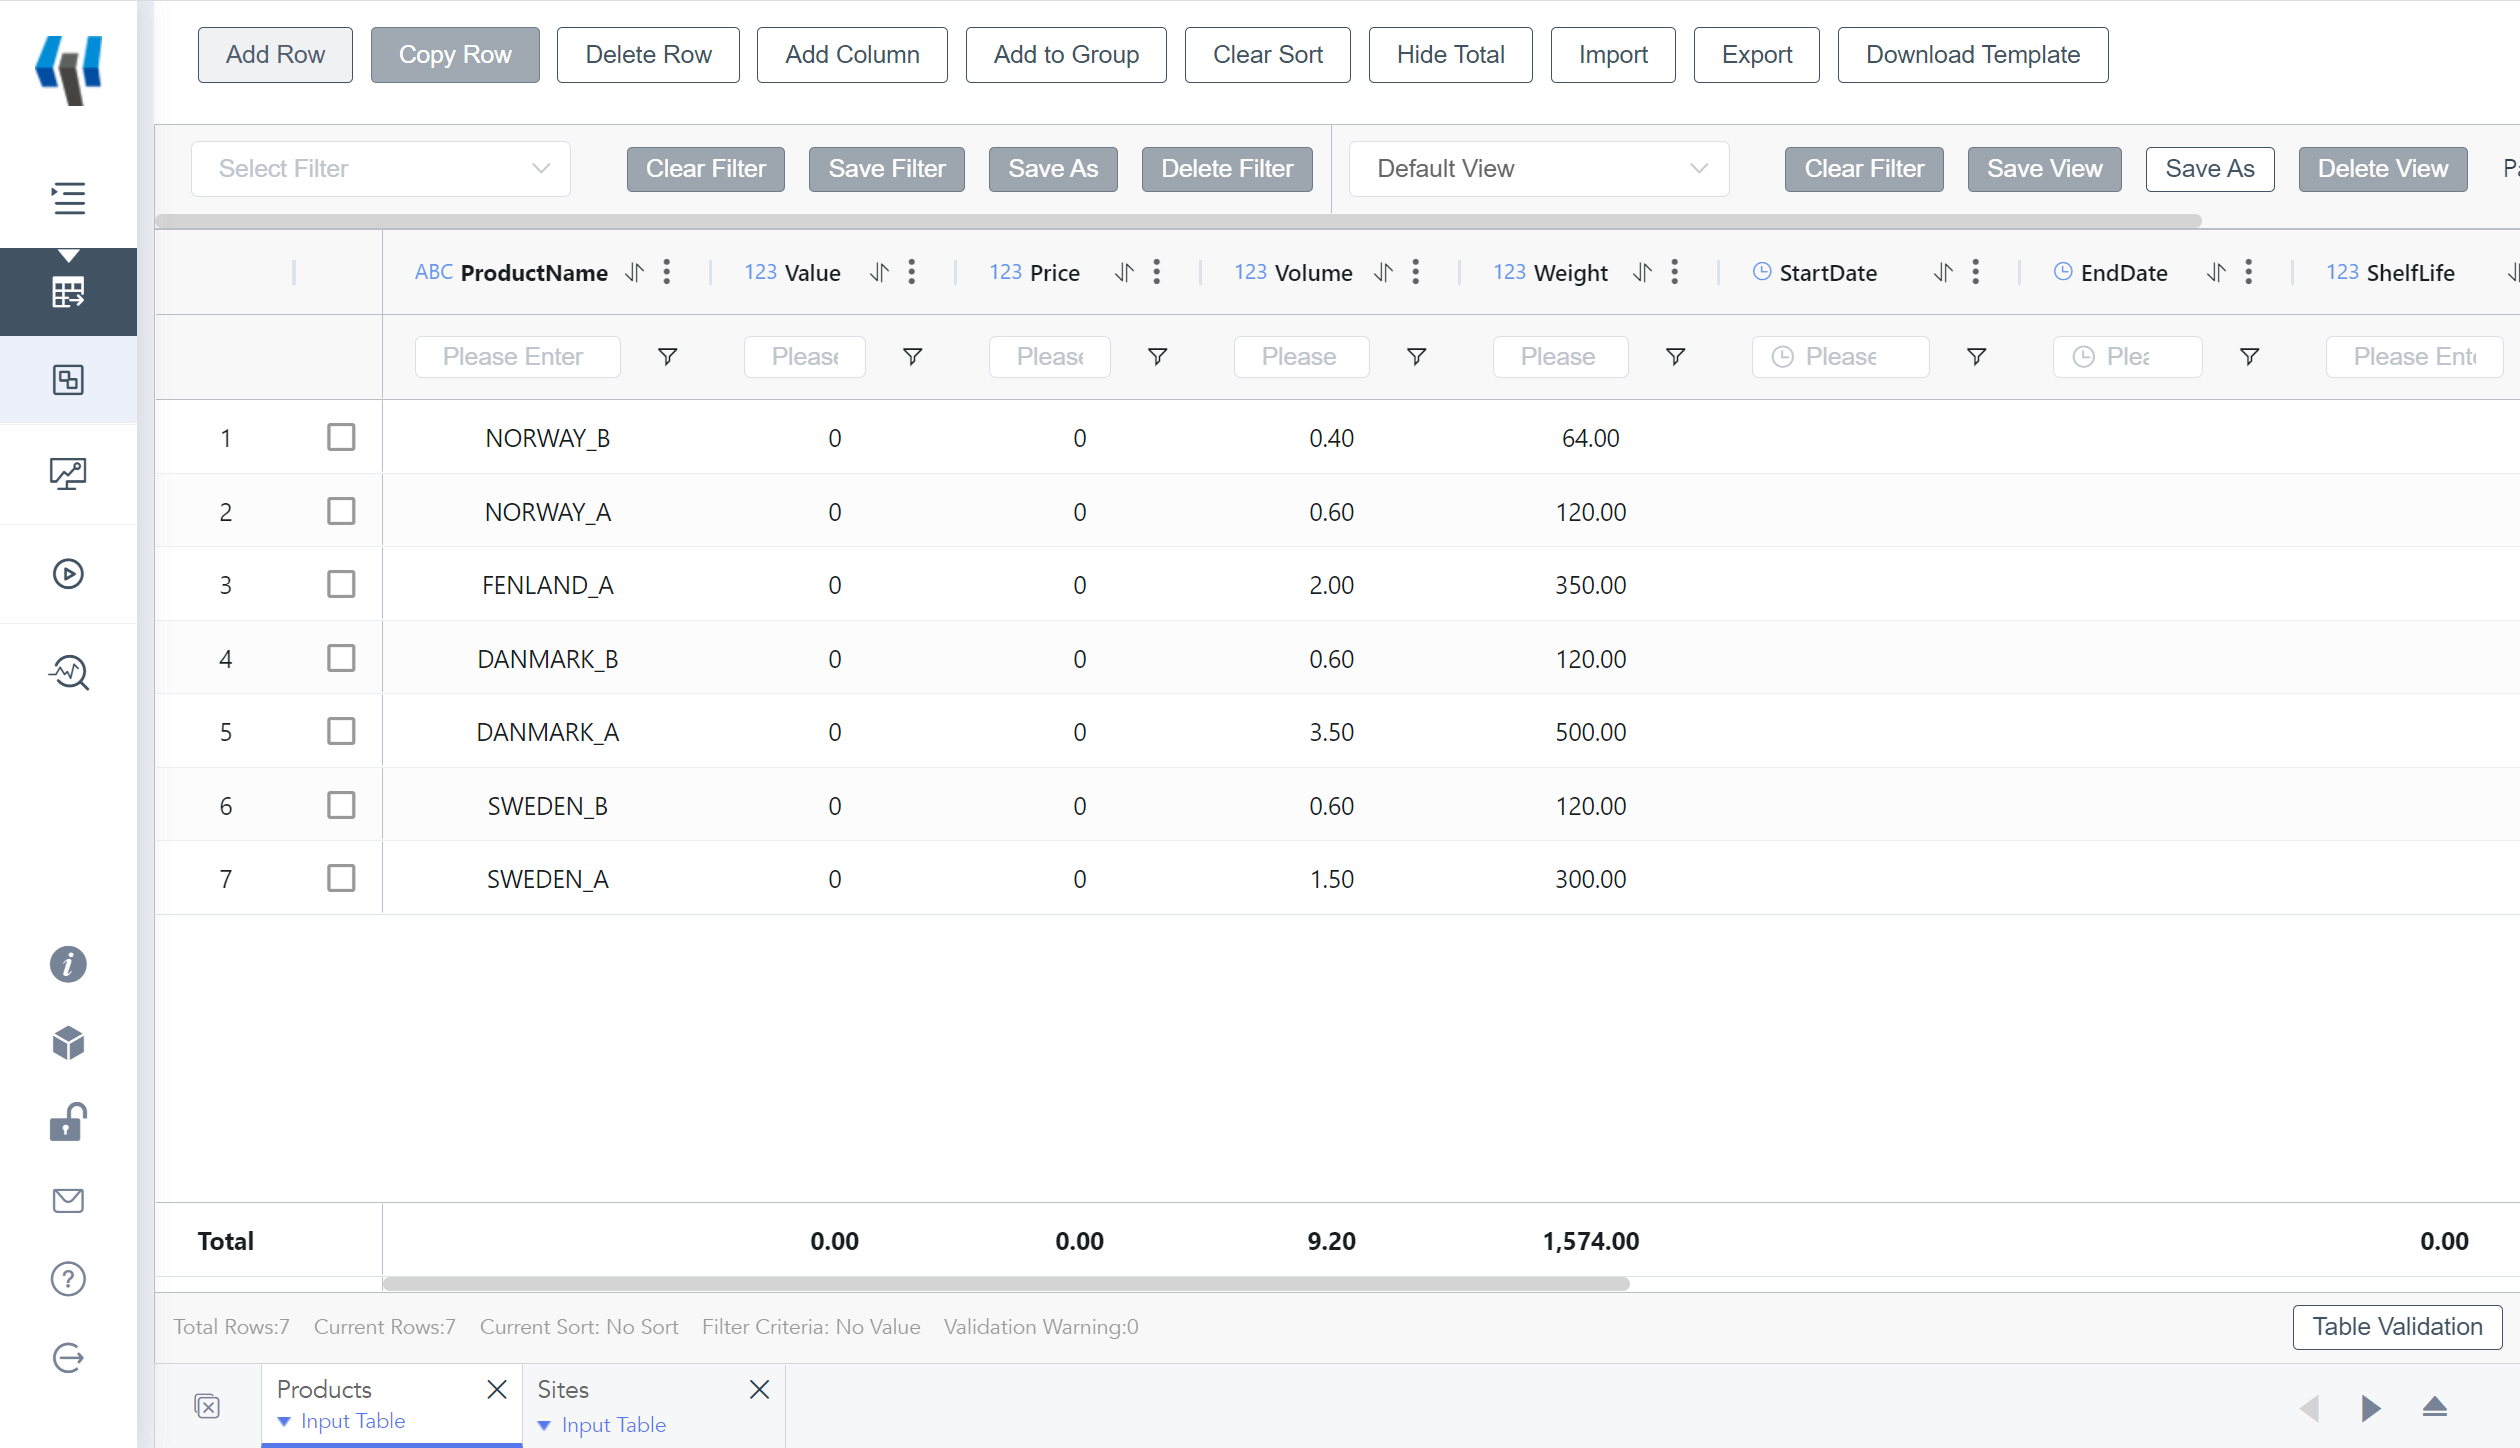Image resolution: width=2520 pixels, height=1448 pixels.
Task: Click the Add Row button
Action: (275, 55)
